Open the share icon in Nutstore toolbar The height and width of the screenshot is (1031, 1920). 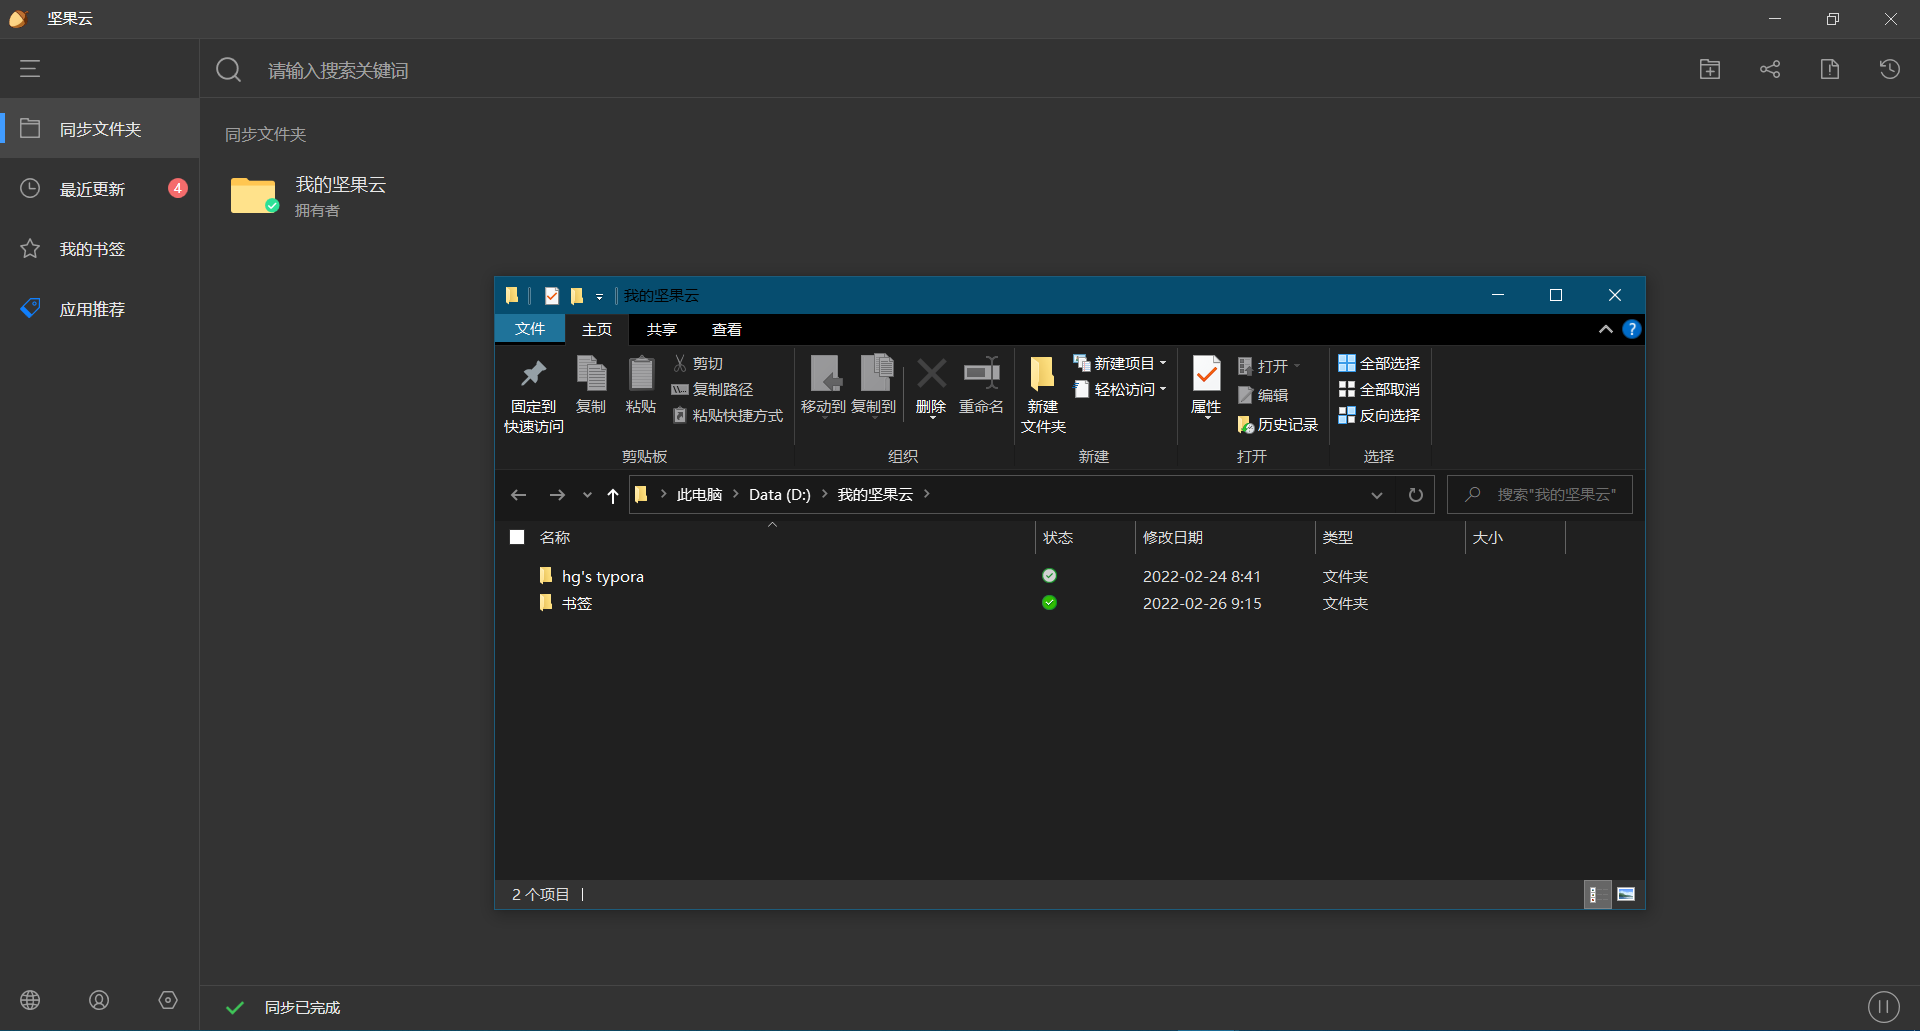click(1770, 69)
